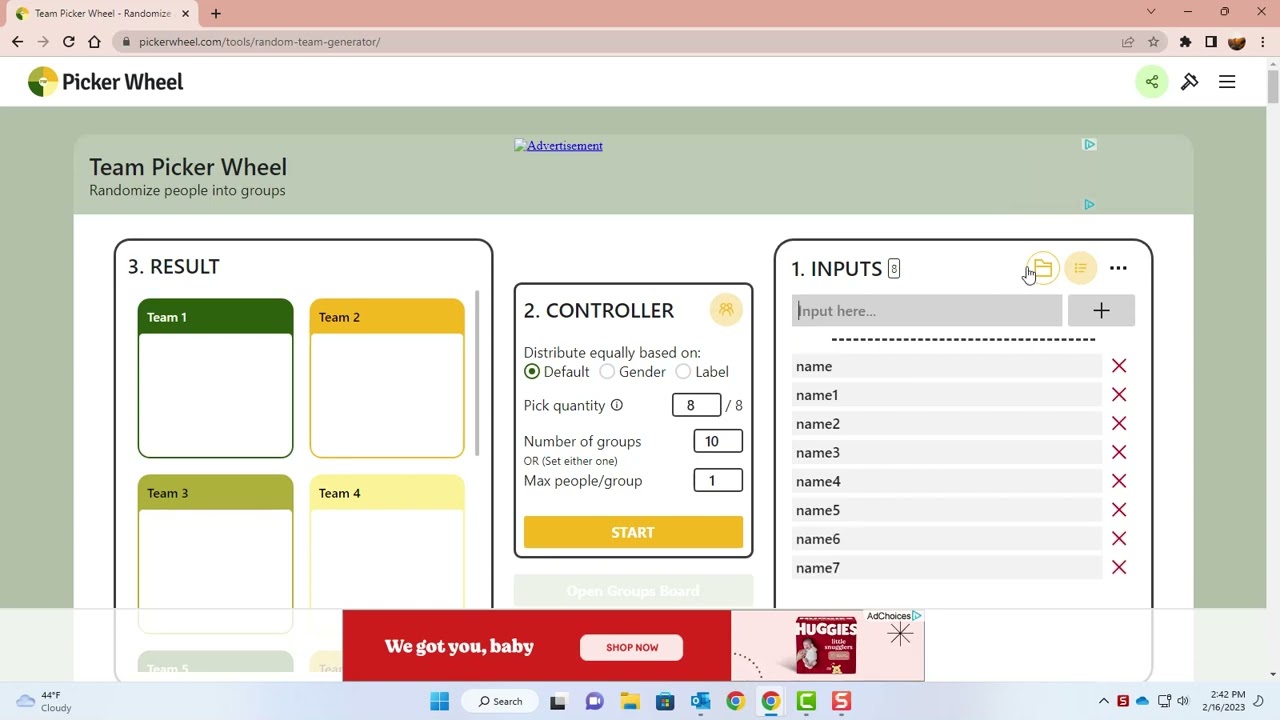The width and height of the screenshot is (1280, 720).
Task: Go to browser home page icon
Action: click(x=94, y=42)
